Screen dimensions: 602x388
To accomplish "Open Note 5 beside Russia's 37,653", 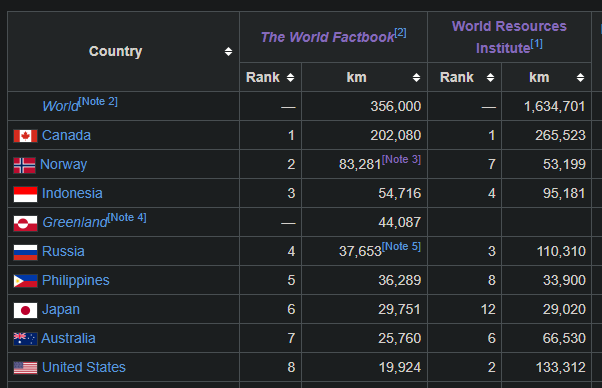I will pos(401,246).
